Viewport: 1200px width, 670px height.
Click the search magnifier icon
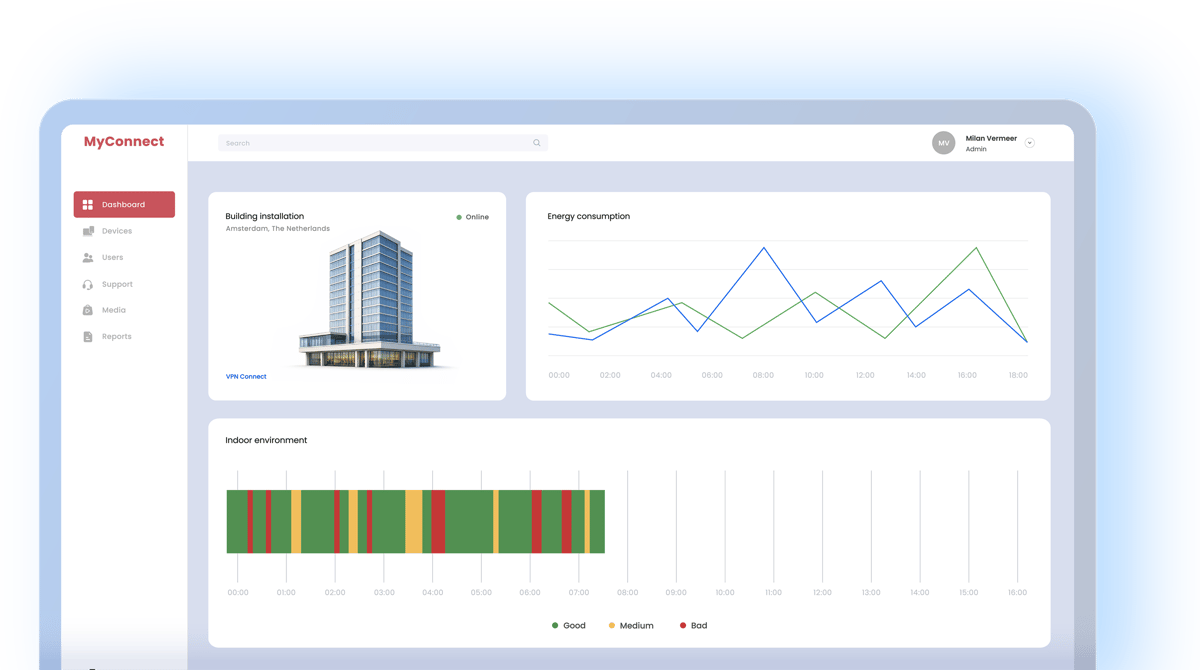point(537,143)
